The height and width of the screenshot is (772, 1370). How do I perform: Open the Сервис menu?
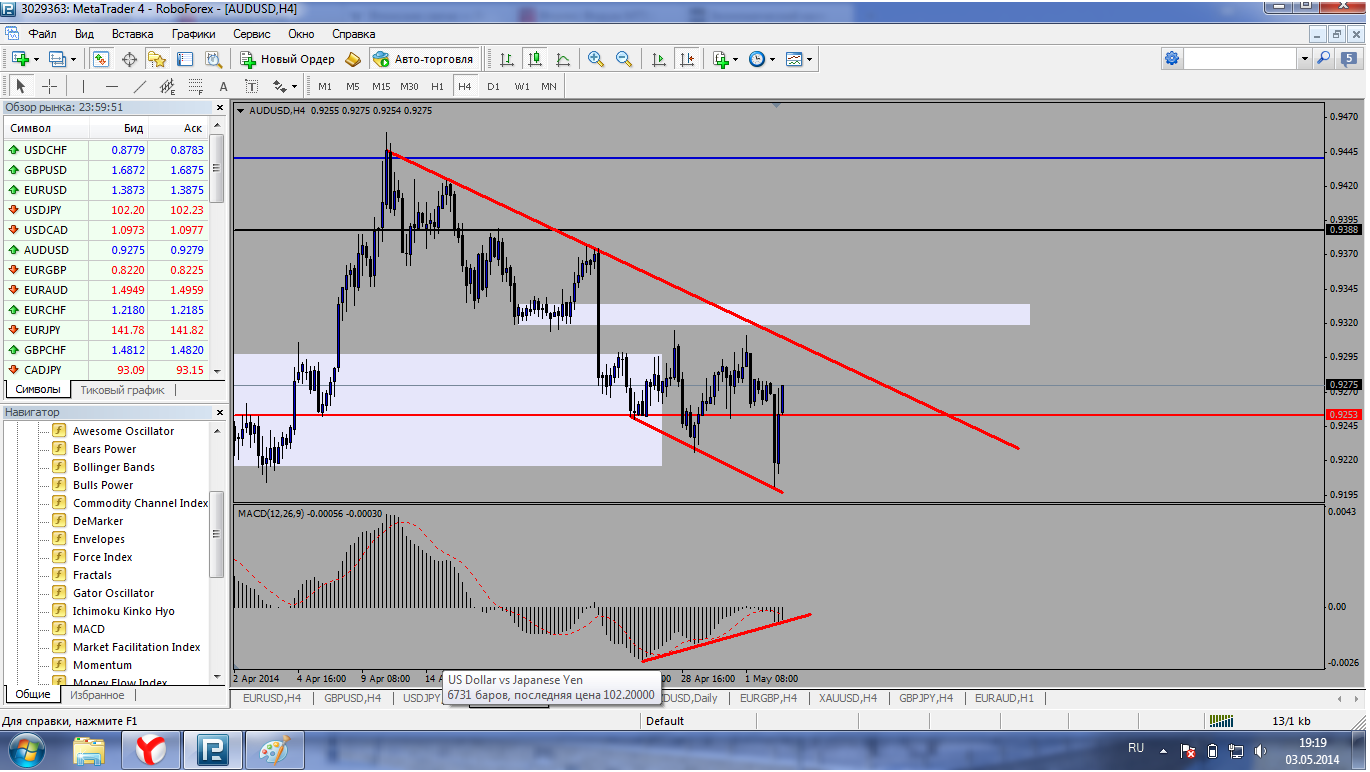(x=252, y=33)
